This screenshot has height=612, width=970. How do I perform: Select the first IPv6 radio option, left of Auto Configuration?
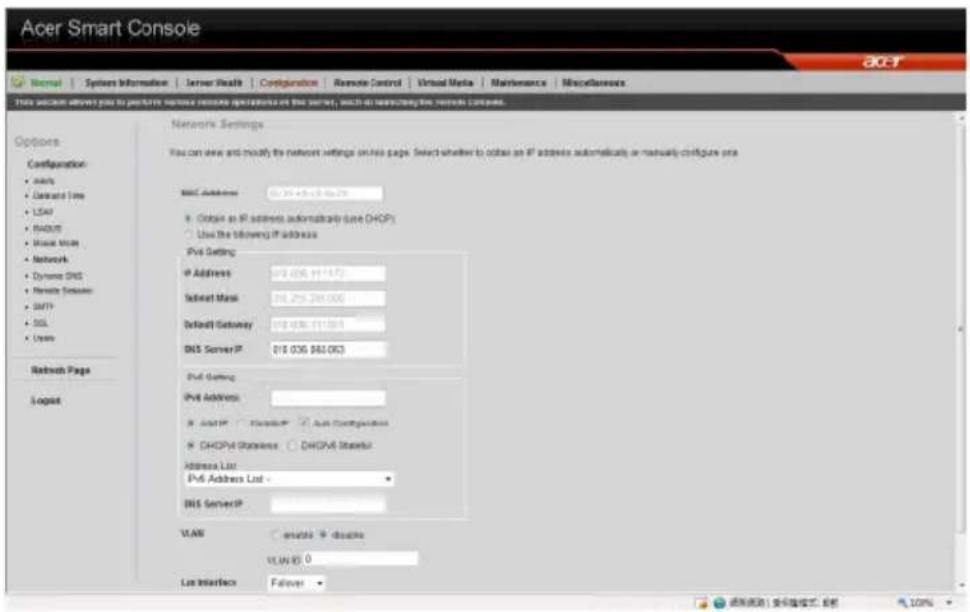(191, 423)
